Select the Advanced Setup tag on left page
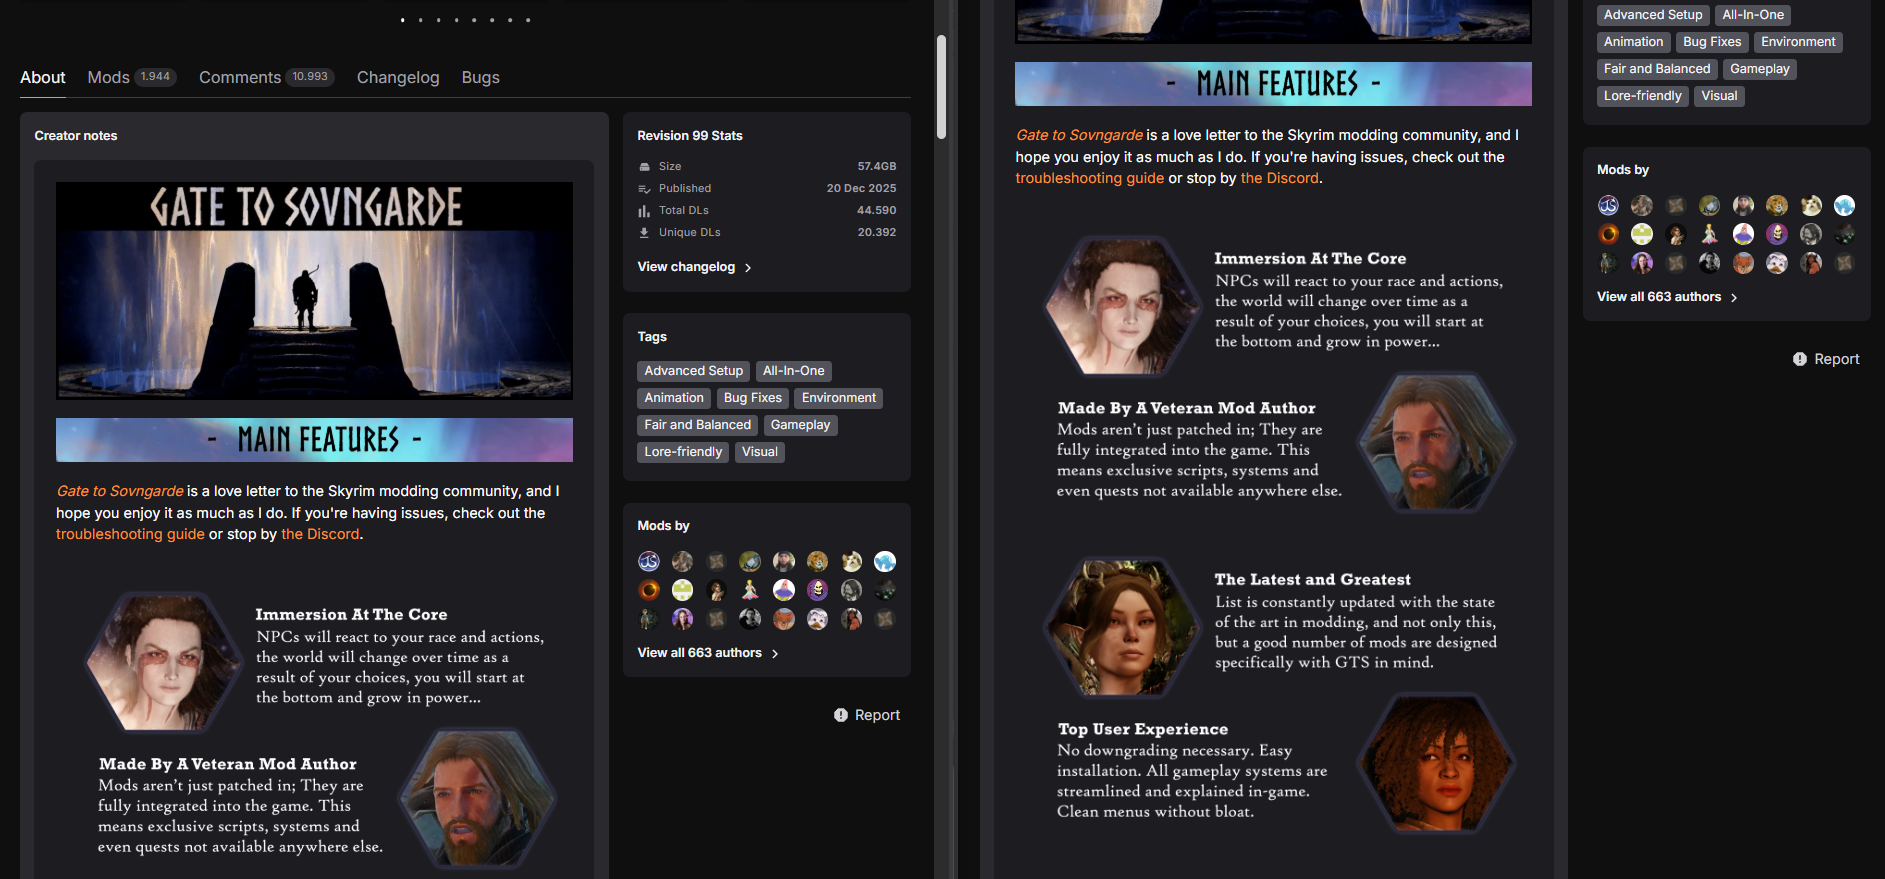Viewport: 1885px width, 879px height. tap(694, 371)
